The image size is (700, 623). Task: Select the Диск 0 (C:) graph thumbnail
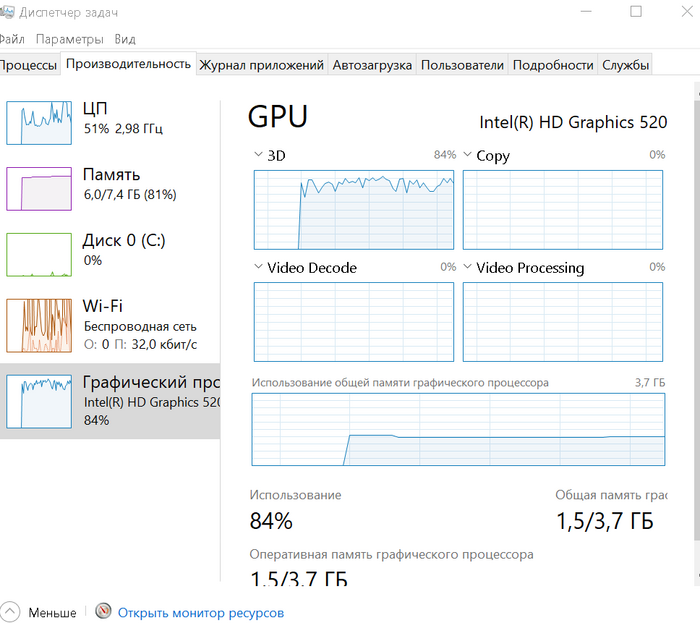pyautogui.click(x=39, y=254)
